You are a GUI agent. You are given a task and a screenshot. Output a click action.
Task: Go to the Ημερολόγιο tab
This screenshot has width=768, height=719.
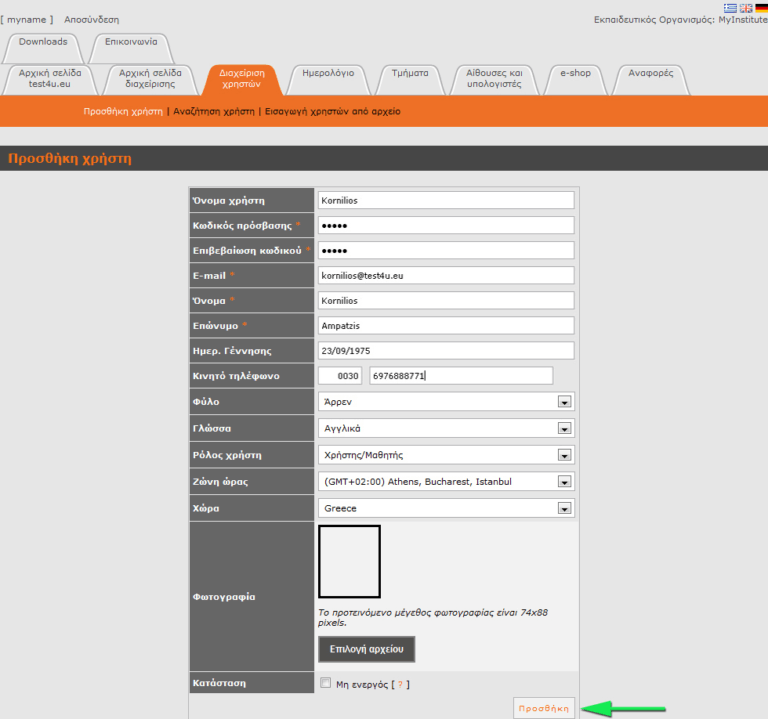(x=328, y=73)
